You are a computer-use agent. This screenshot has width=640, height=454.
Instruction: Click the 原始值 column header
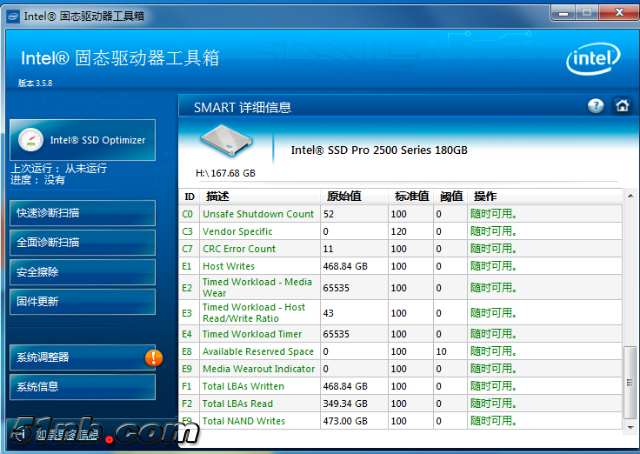click(343, 196)
